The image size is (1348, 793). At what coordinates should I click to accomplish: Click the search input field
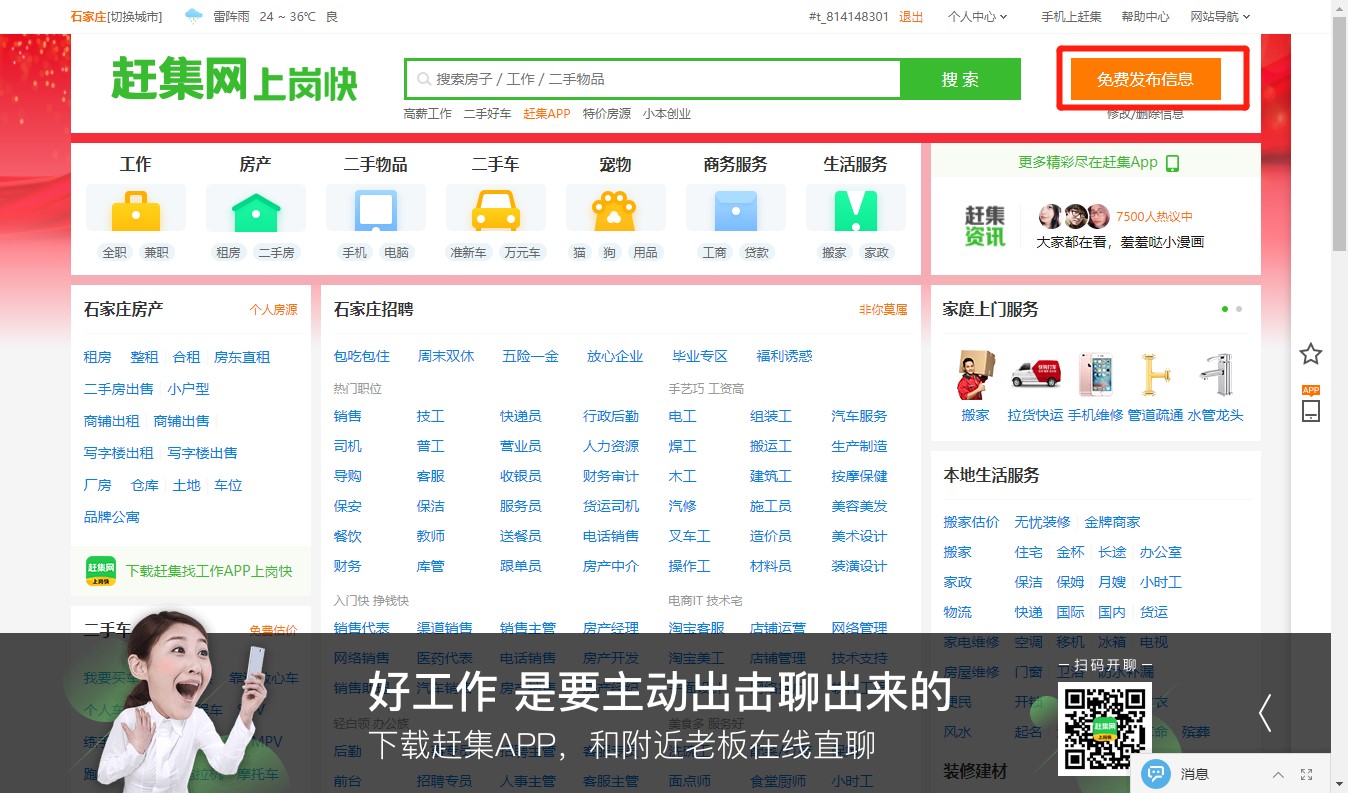654,79
